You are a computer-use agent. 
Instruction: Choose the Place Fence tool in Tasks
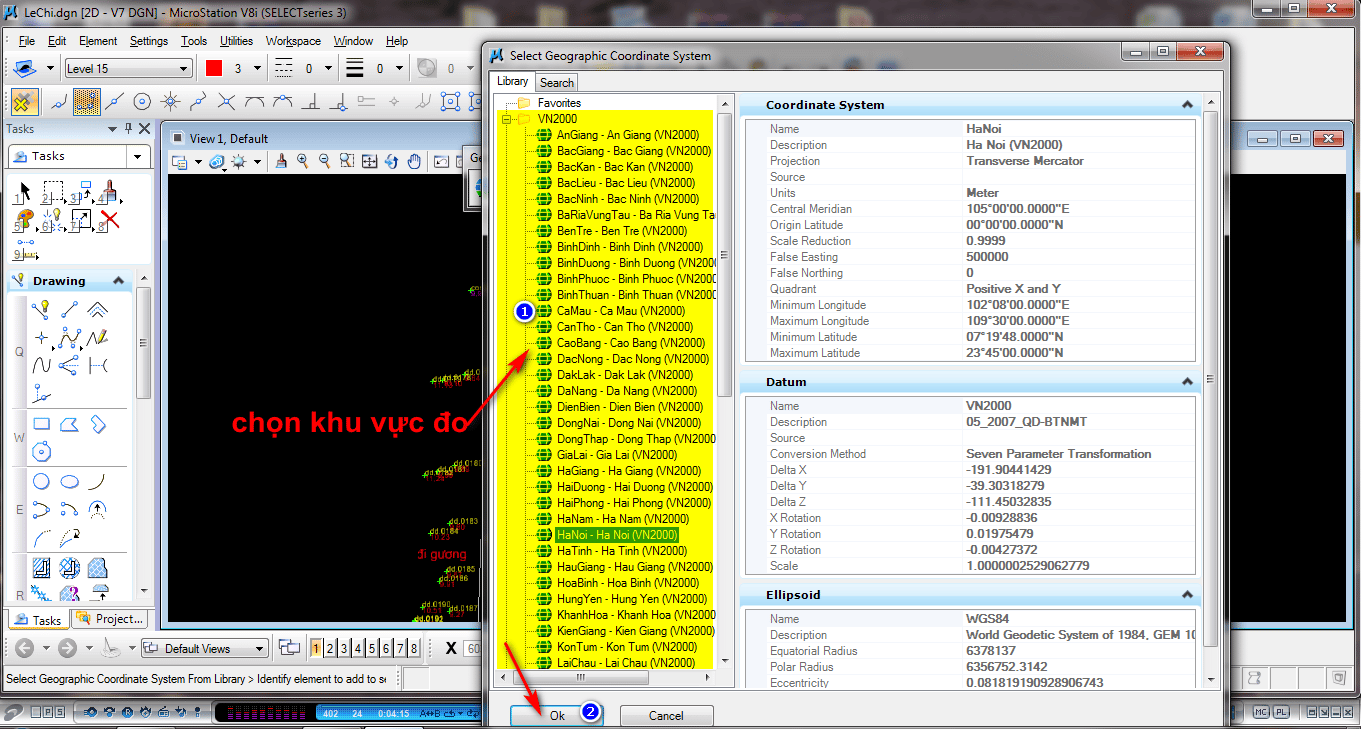pos(53,191)
